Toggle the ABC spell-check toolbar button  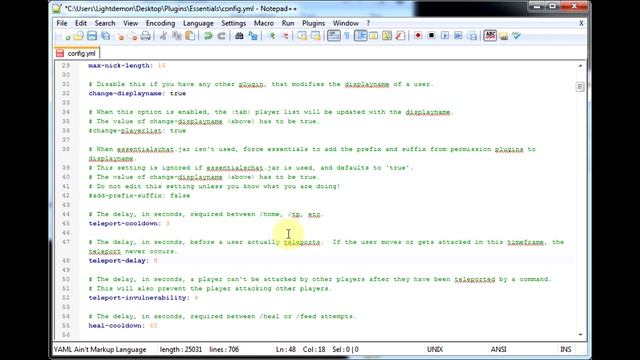[x=490, y=36]
